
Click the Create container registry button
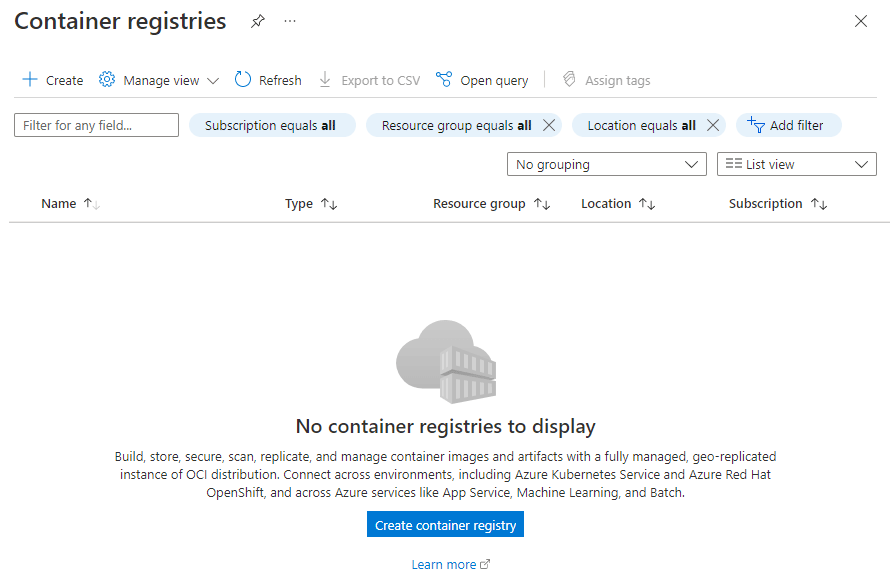pyautogui.click(x=446, y=524)
